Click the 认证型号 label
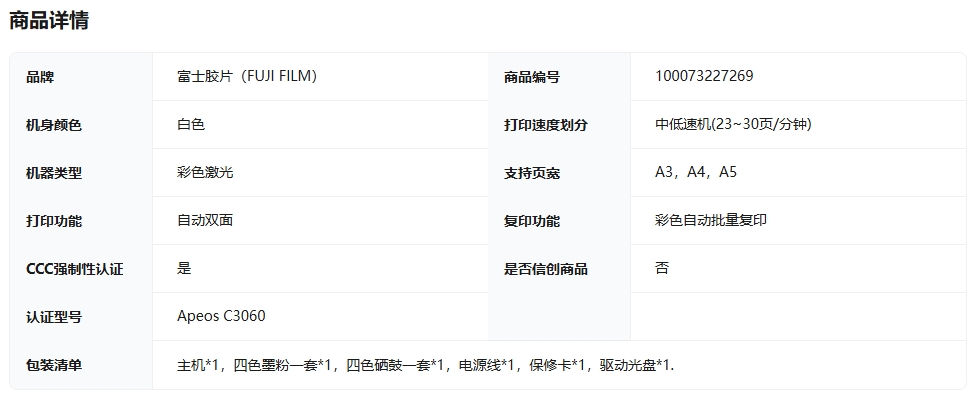The height and width of the screenshot is (414, 977). click(x=54, y=317)
